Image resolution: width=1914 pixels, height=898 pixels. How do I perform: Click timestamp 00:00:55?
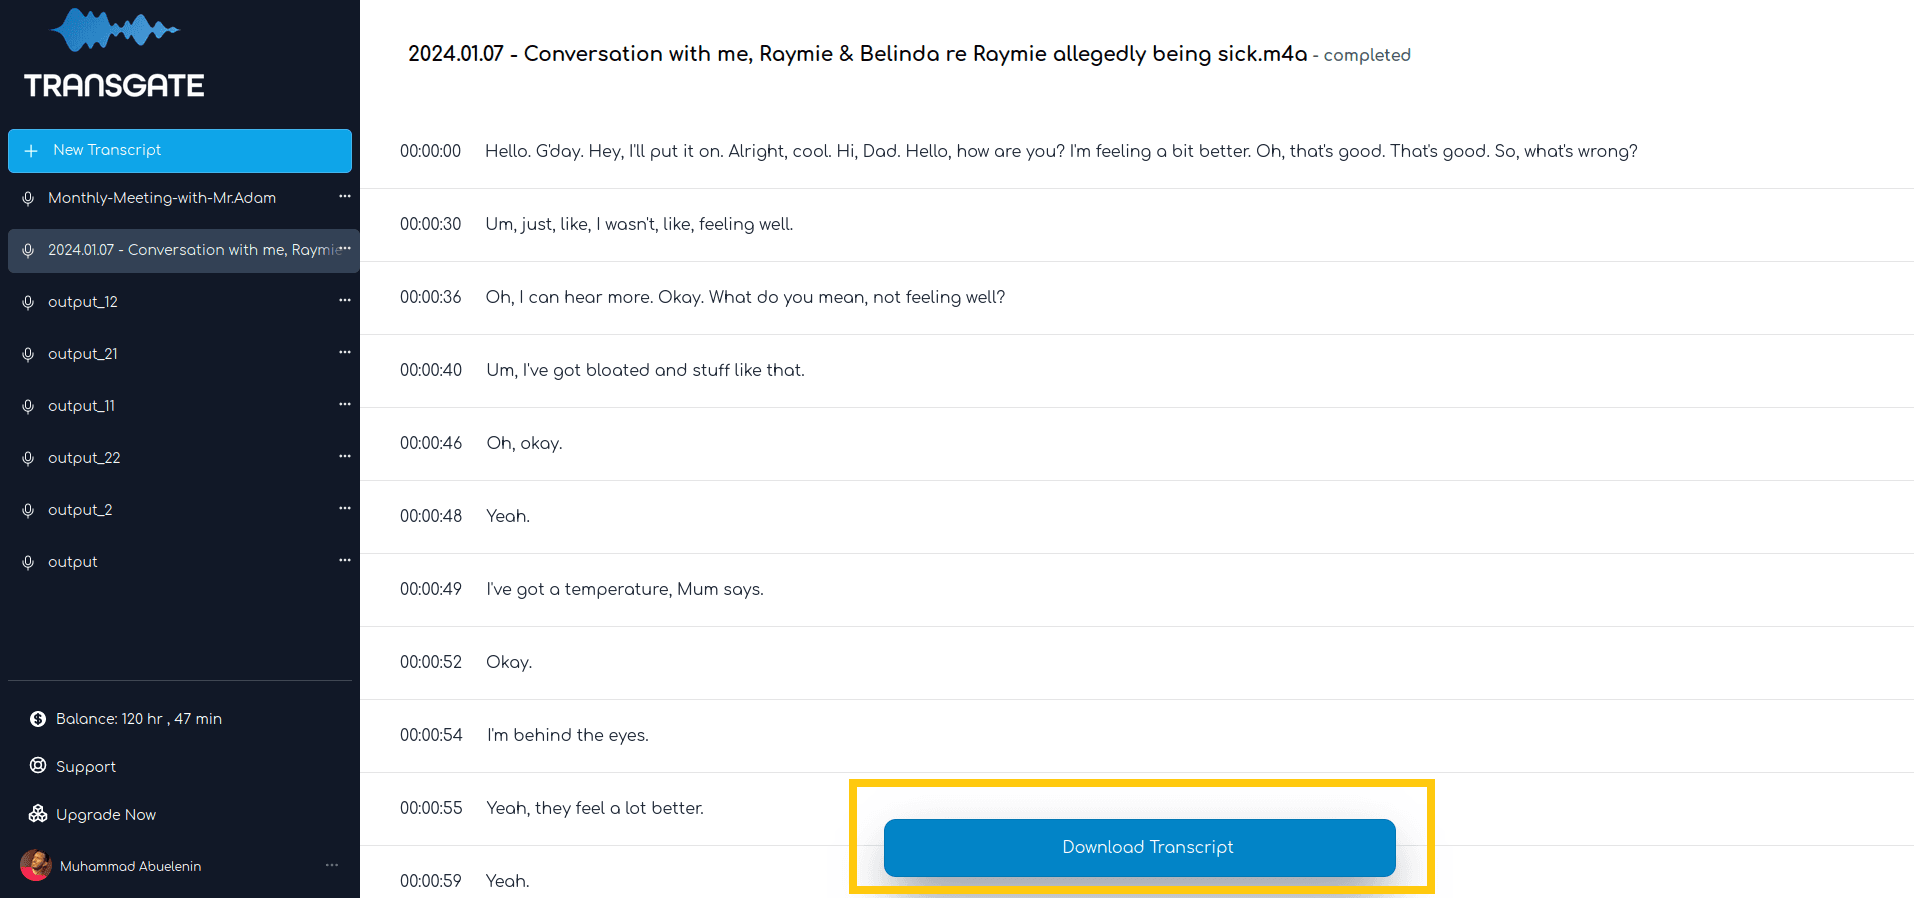(431, 808)
